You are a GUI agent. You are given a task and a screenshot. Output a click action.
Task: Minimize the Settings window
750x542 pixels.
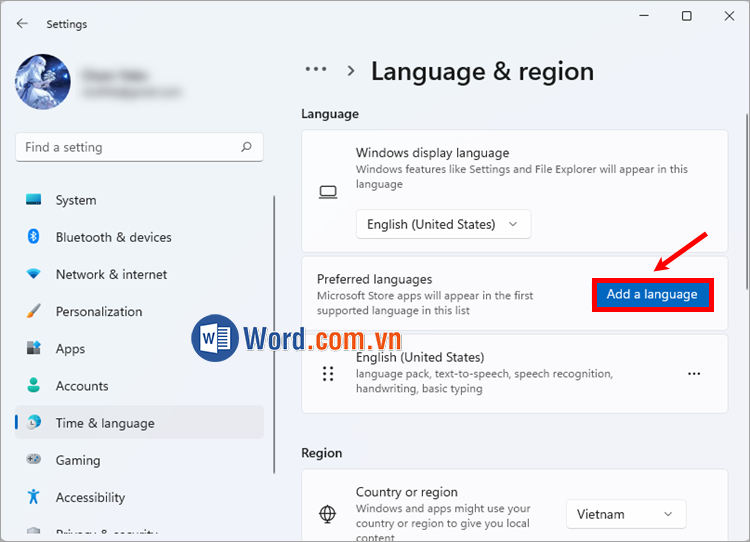[x=644, y=16]
